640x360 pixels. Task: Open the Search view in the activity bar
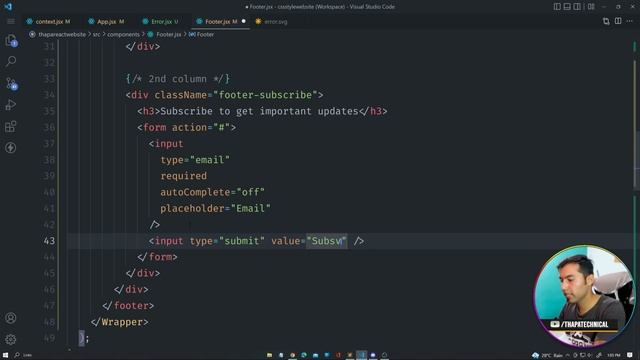tap(11, 62)
